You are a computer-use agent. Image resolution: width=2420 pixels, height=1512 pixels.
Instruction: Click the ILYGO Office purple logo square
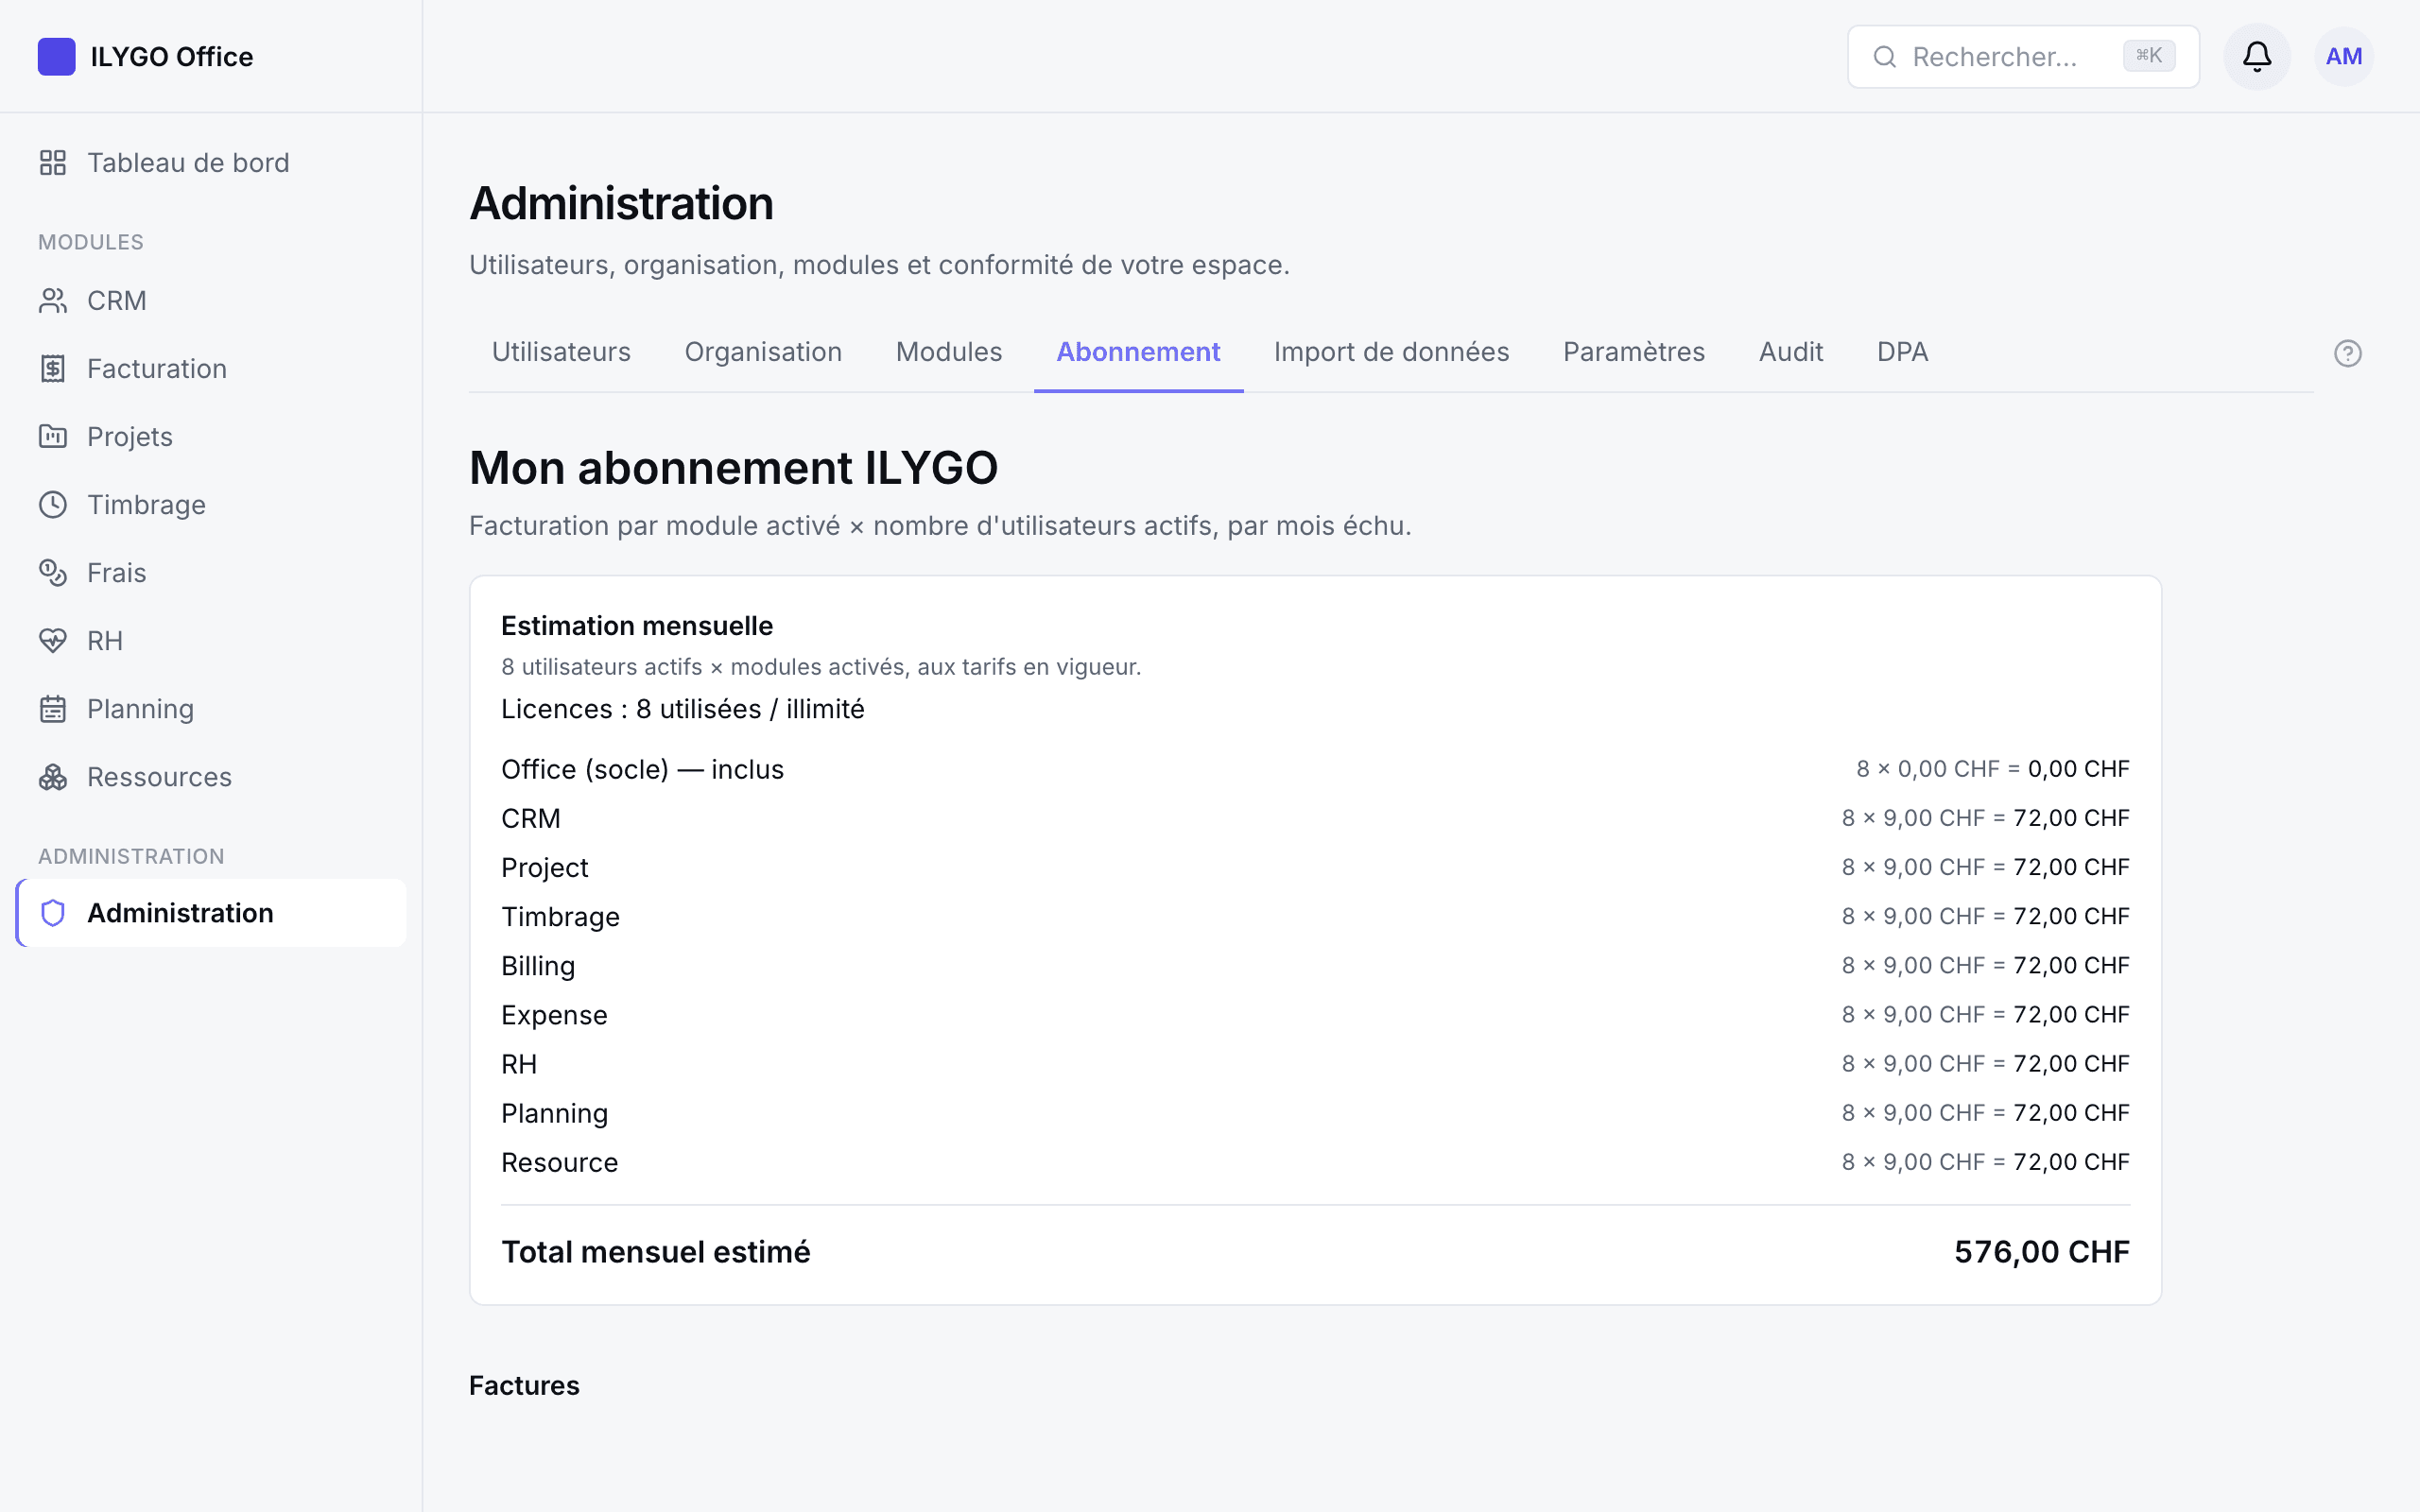click(56, 56)
